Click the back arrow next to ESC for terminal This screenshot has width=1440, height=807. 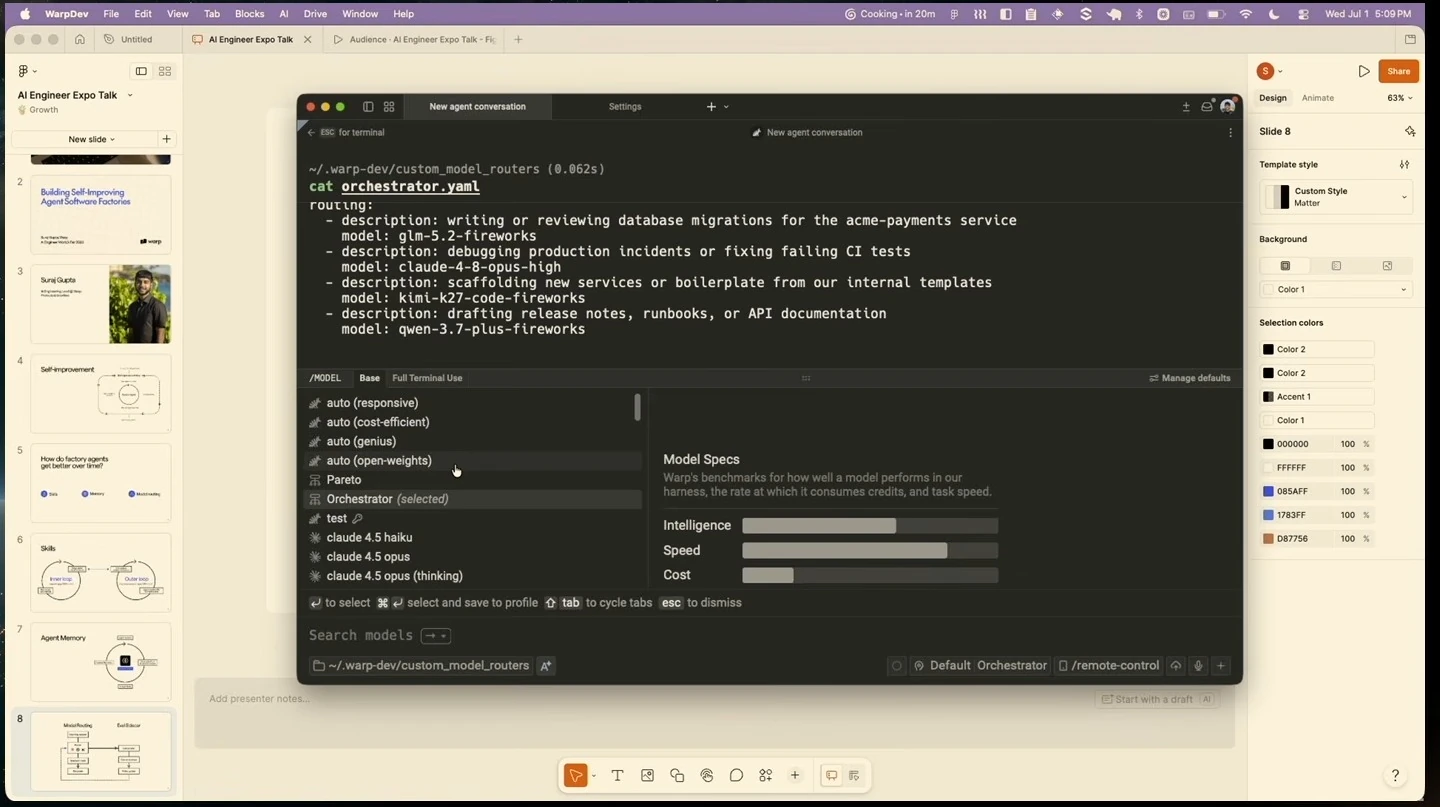pyautogui.click(x=311, y=132)
